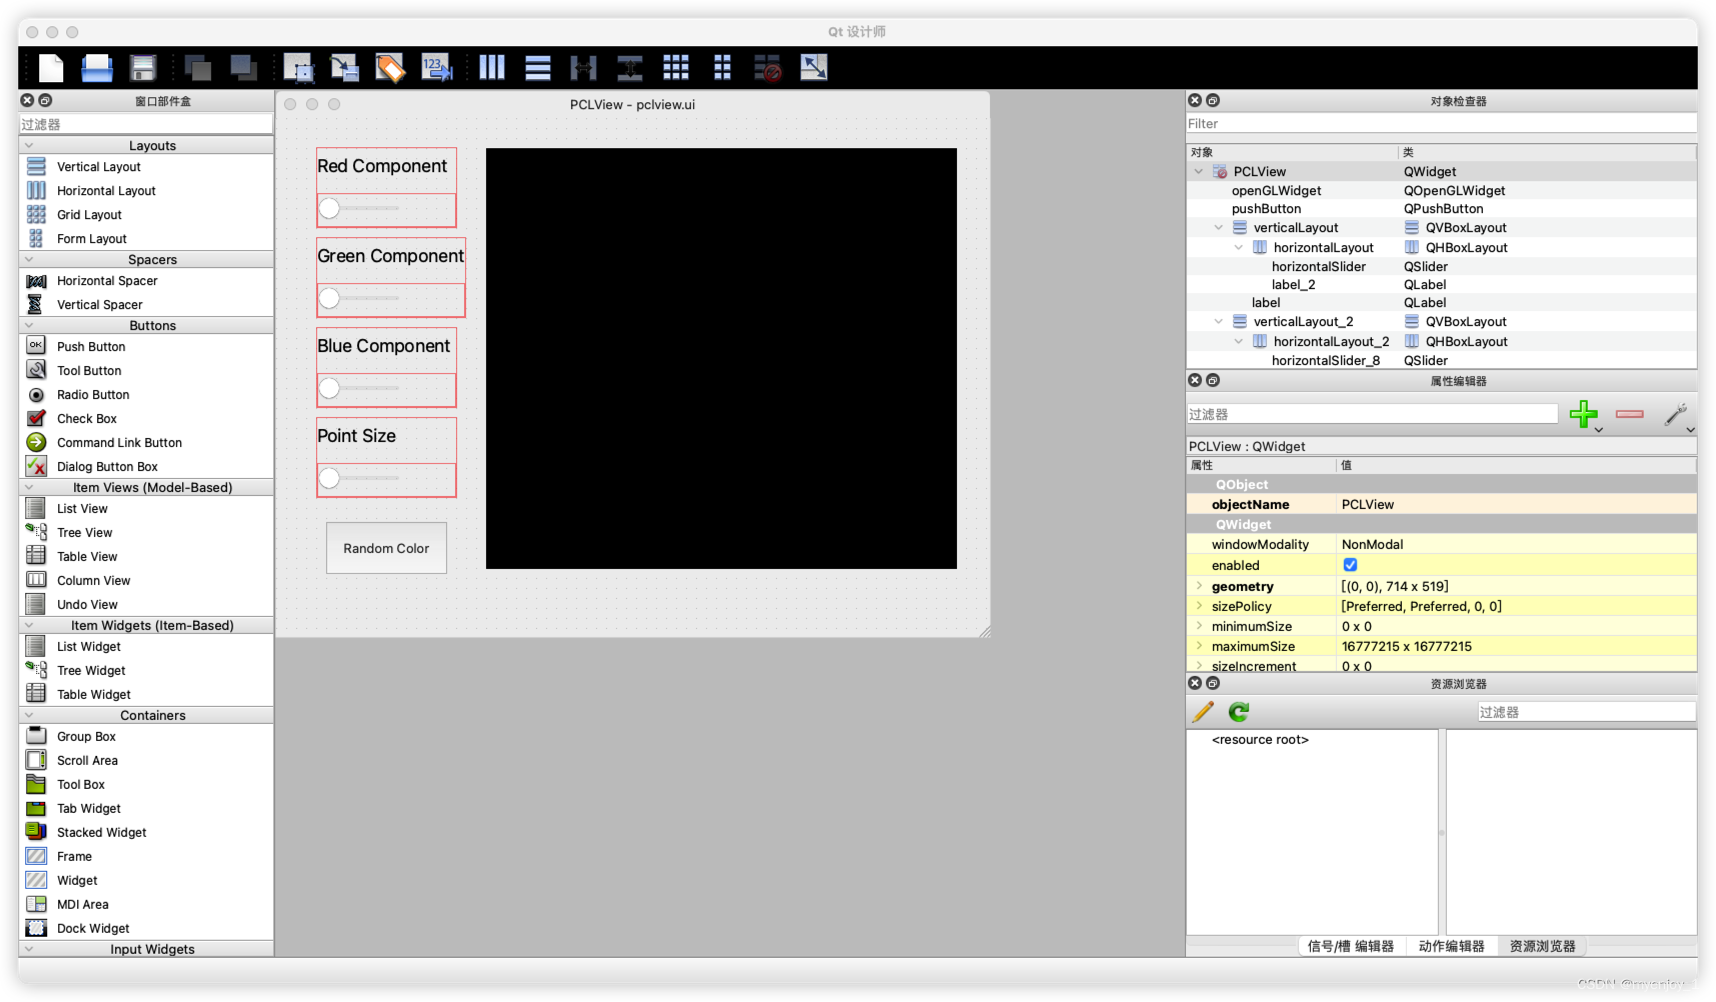1716x1002 pixels.
Task: Click the Adjust Size toolbar icon
Action: pyautogui.click(x=814, y=68)
